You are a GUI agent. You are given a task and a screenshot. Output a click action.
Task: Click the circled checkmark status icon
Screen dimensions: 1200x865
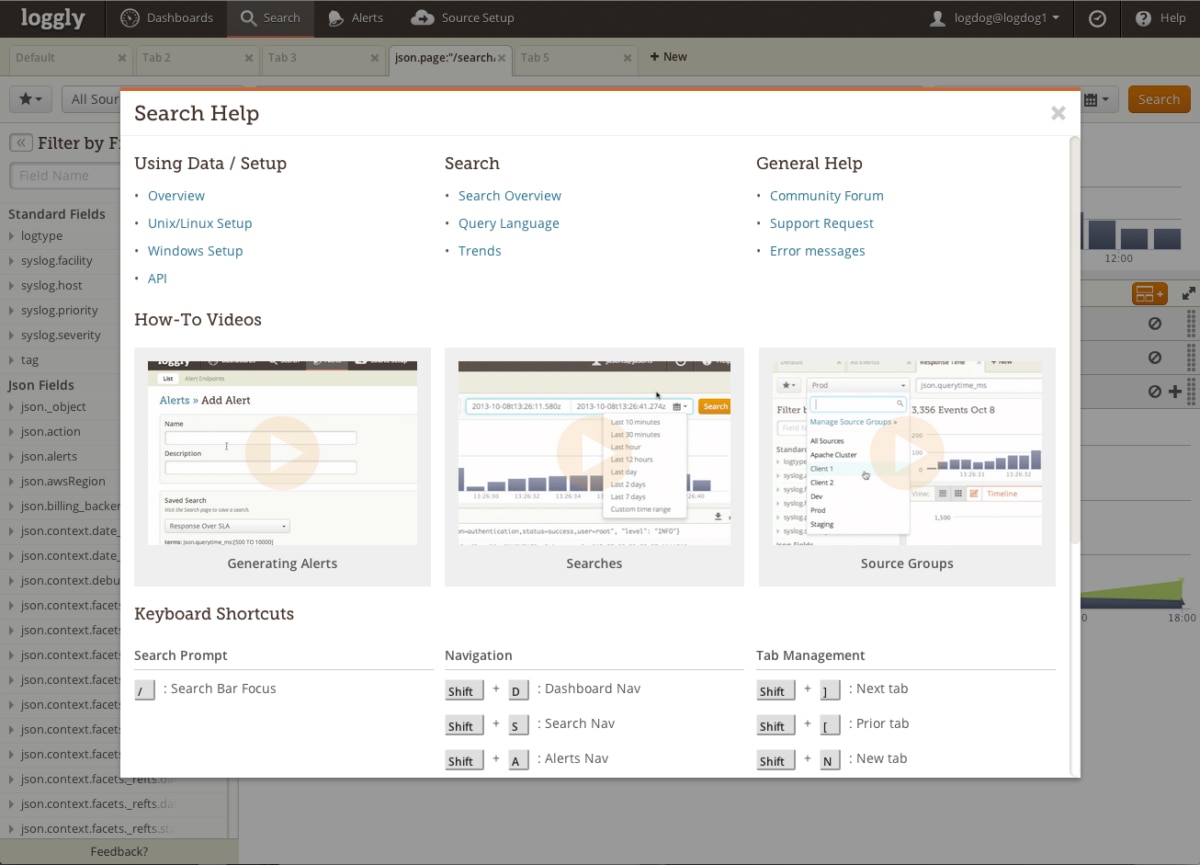tap(1097, 18)
